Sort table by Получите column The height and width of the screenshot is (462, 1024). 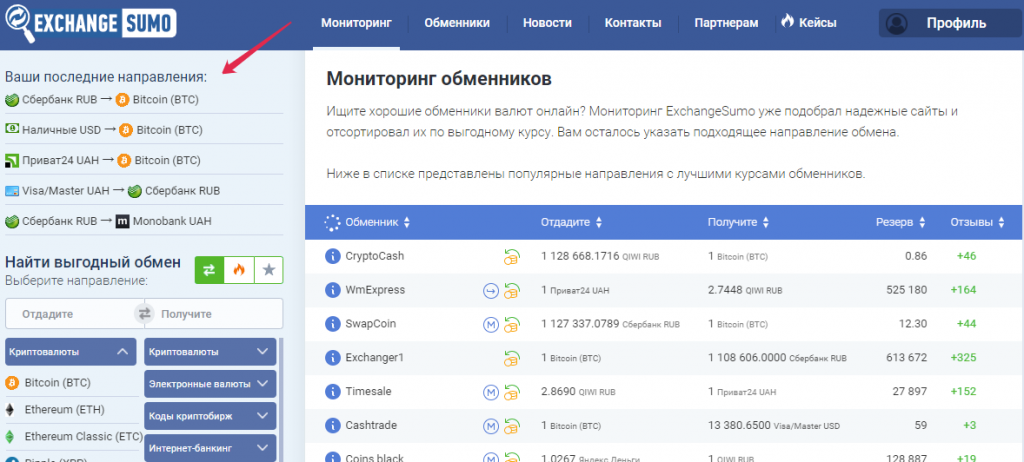(739, 222)
